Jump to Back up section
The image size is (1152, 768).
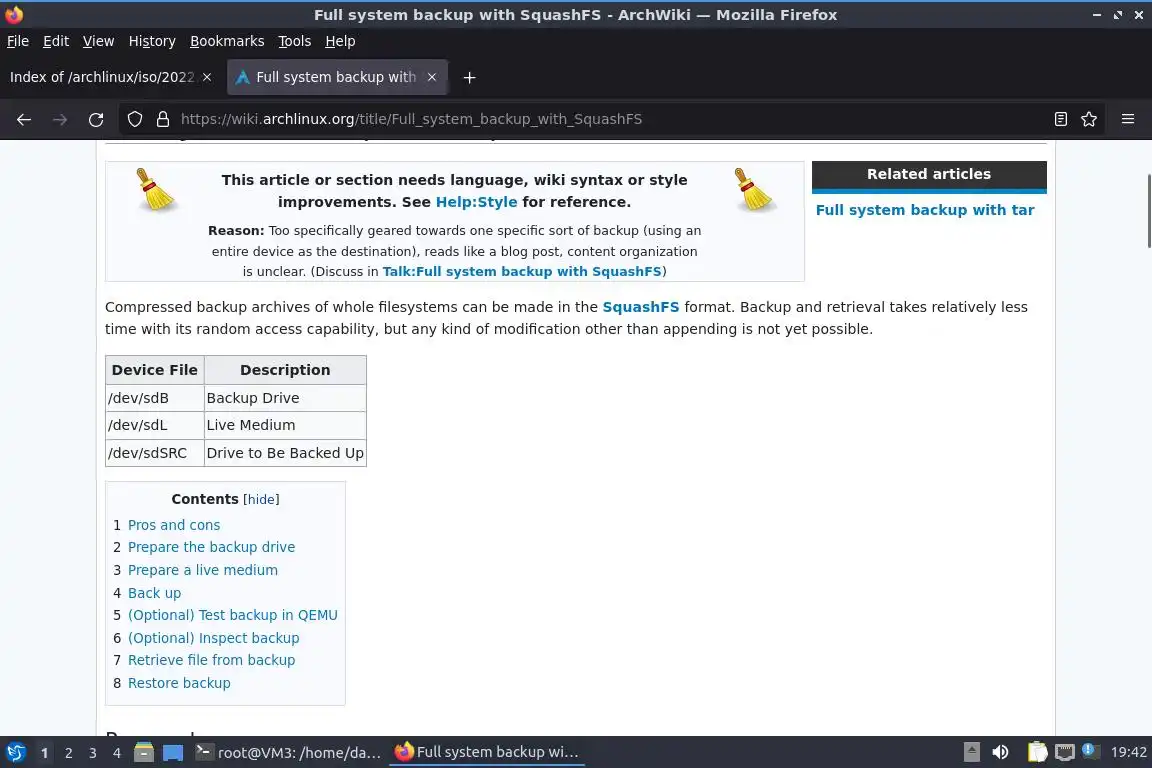[x=154, y=593]
